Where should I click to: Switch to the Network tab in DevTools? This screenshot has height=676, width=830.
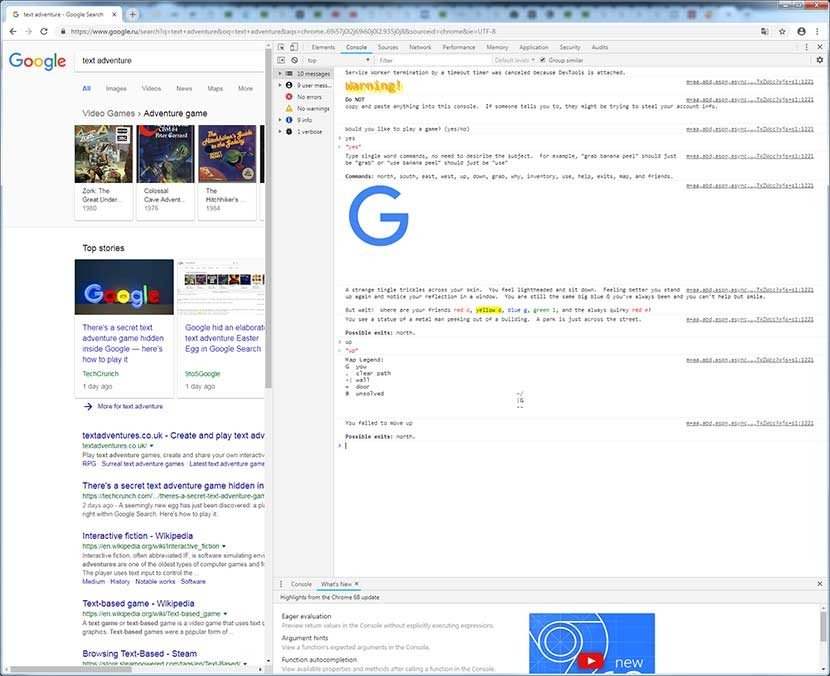[420, 47]
